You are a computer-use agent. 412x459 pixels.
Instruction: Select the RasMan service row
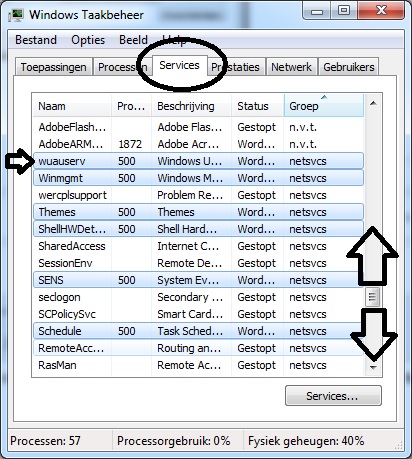tap(198, 365)
